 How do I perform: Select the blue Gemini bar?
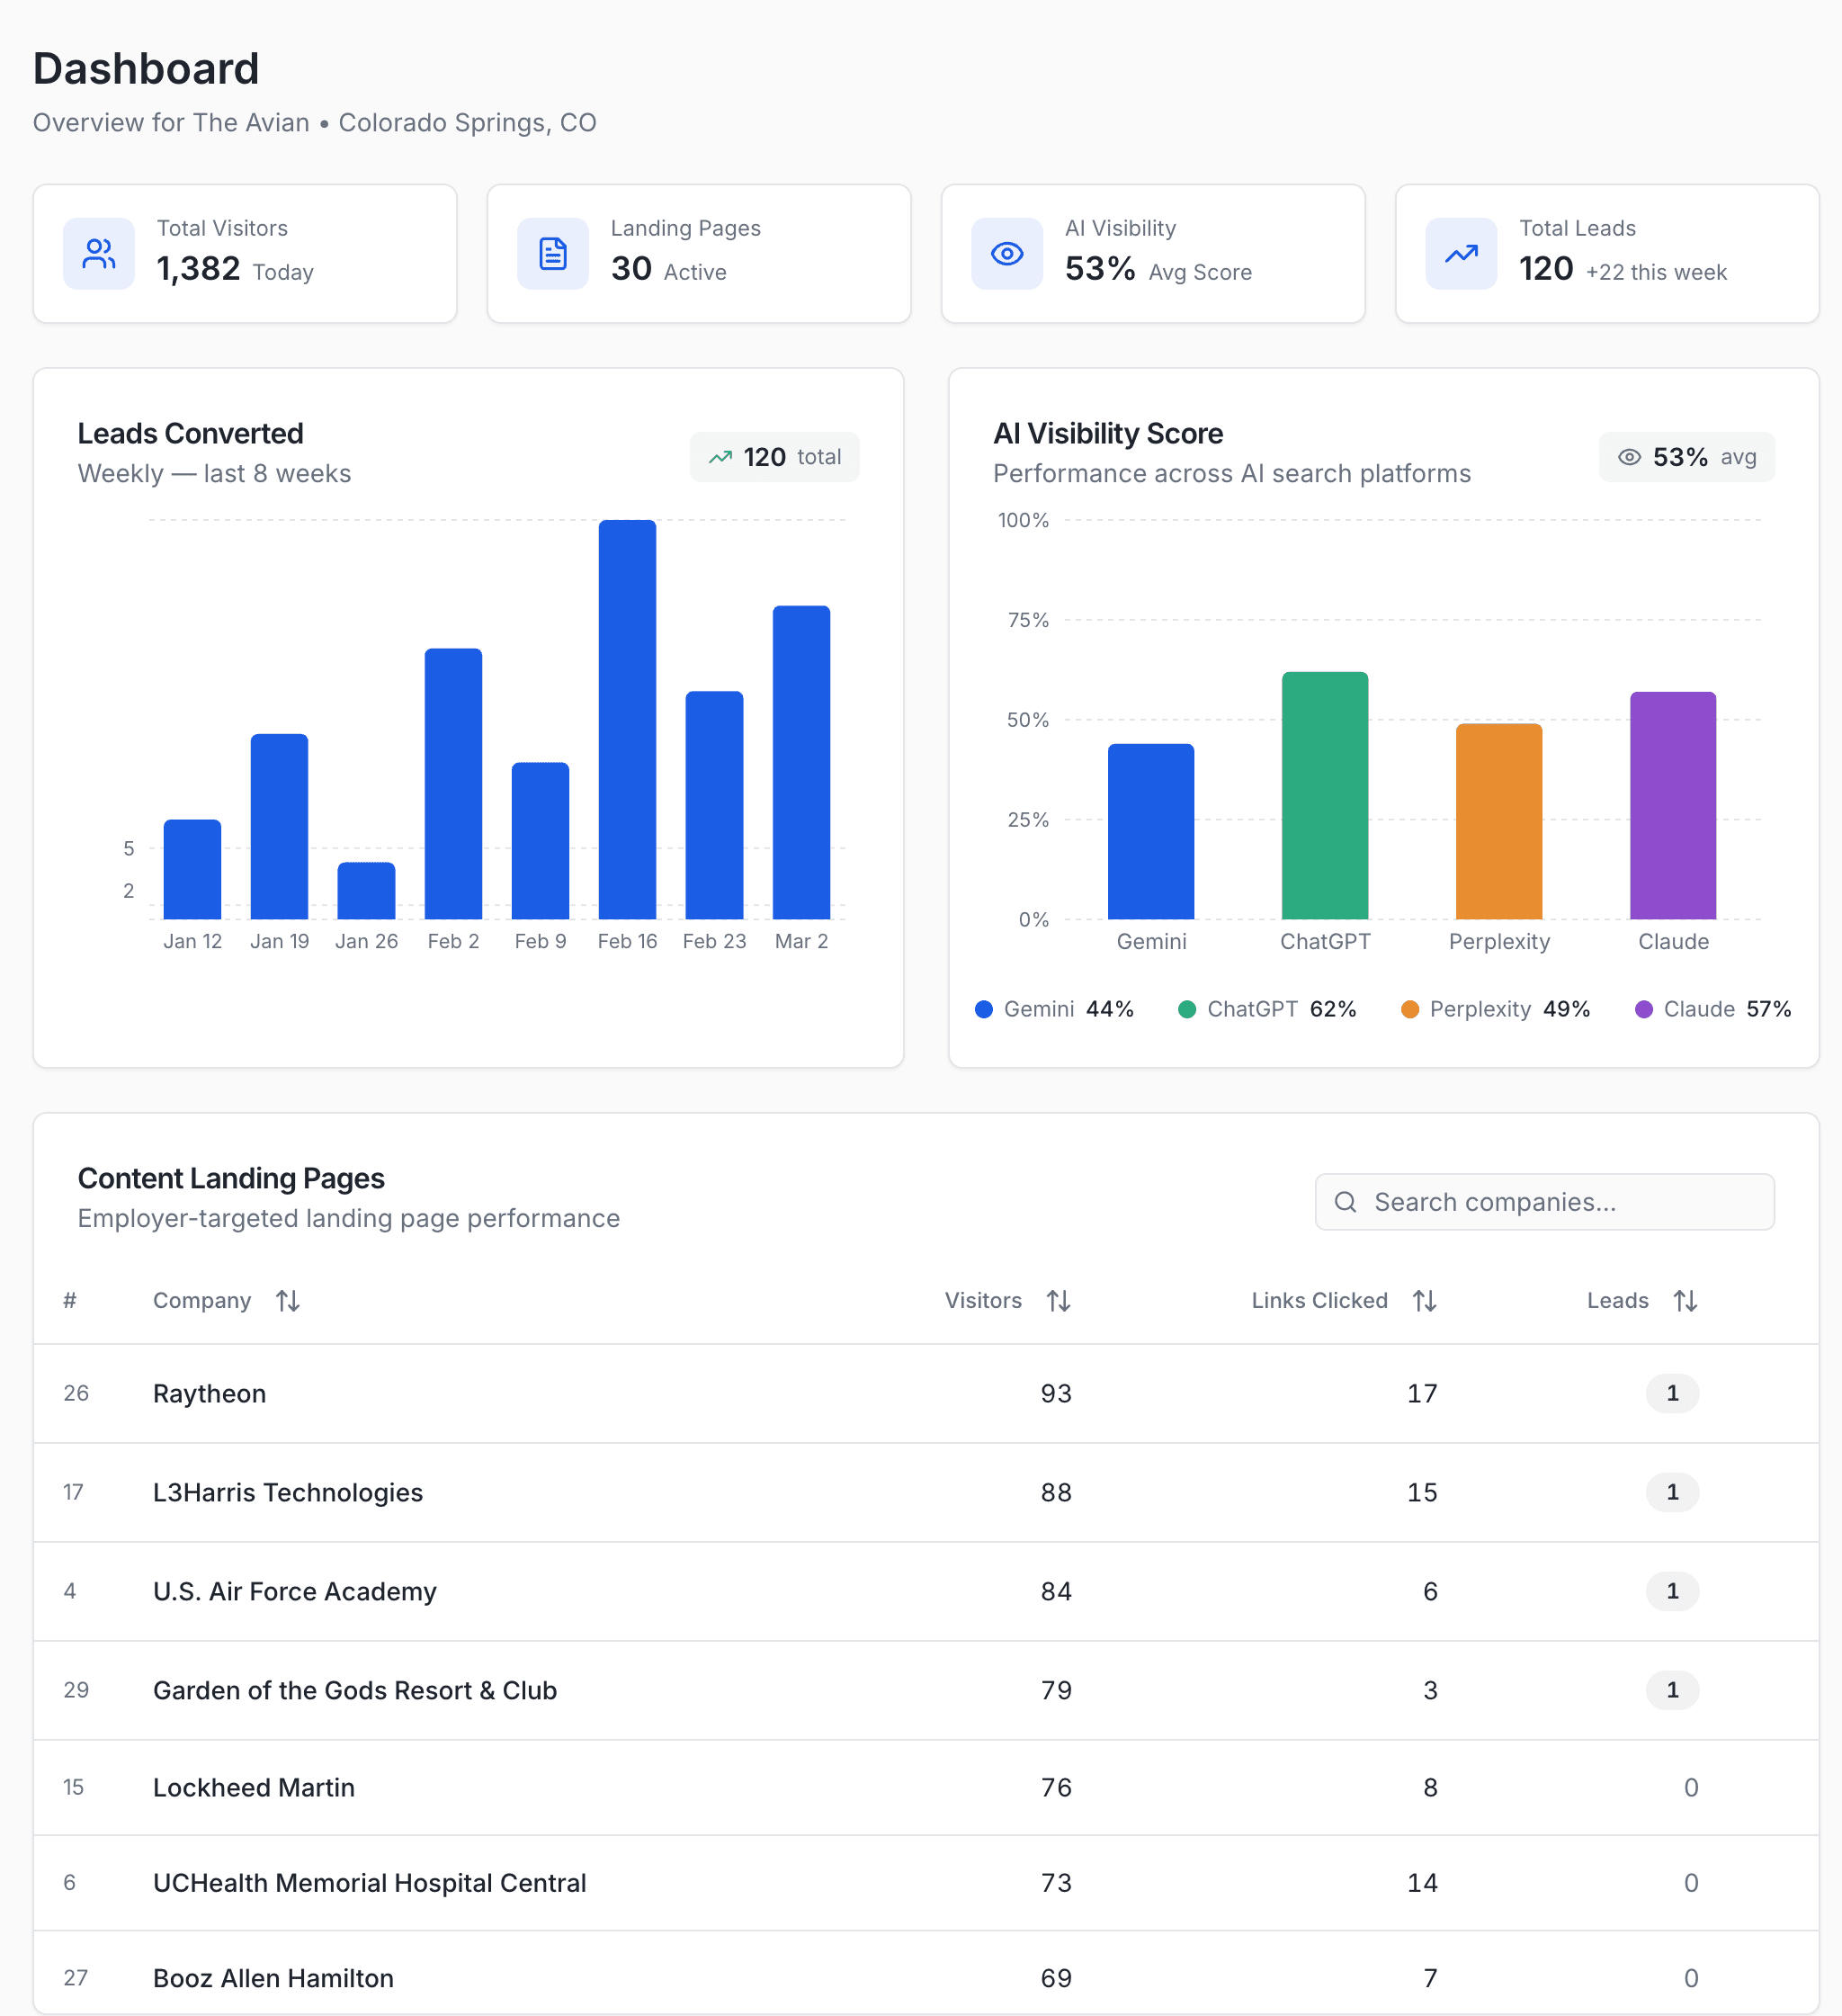click(x=1151, y=831)
